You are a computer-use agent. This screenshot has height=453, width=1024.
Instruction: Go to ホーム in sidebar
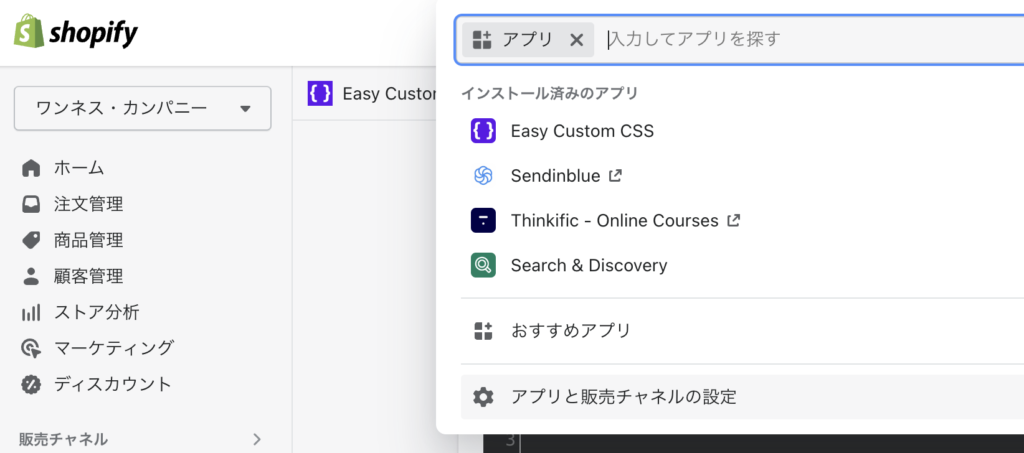[x=79, y=168]
